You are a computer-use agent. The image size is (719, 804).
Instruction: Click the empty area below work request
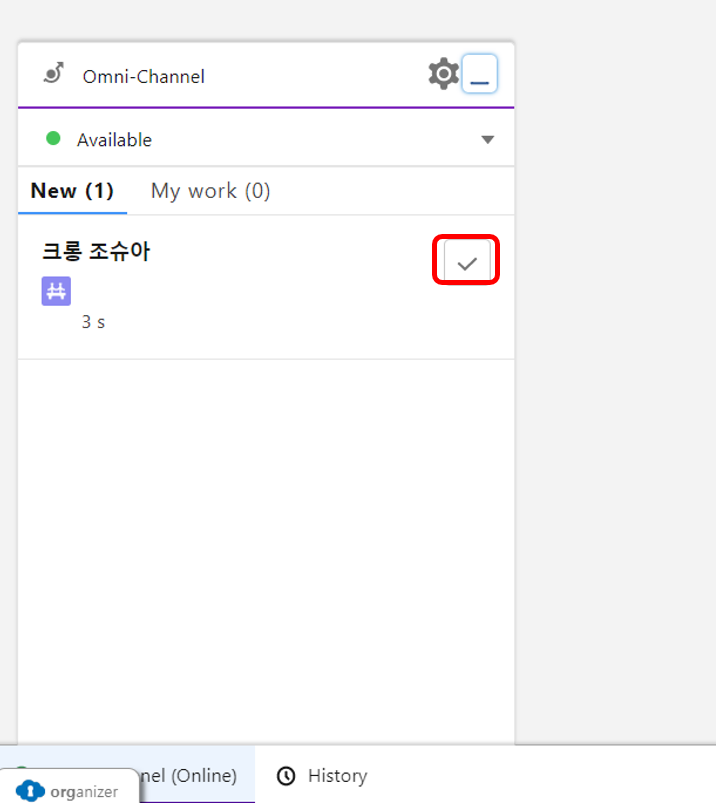click(266, 540)
